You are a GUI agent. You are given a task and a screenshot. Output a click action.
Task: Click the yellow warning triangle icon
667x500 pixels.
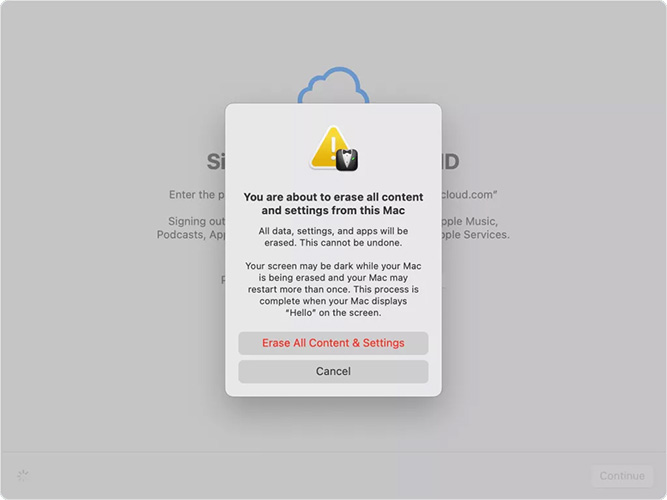pyautogui.click(x=328, y=146)
